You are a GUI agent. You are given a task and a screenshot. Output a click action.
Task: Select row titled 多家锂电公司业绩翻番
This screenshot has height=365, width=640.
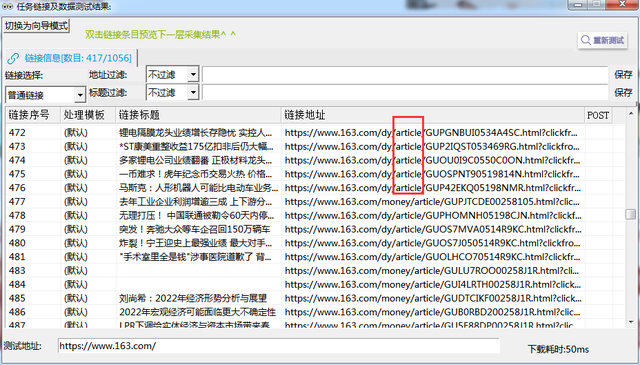(309, 160)
